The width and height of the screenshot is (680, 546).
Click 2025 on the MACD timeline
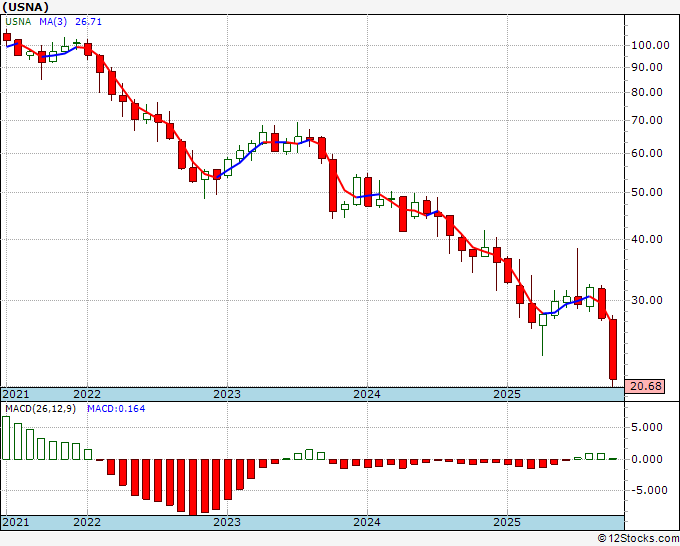point(507,522)
